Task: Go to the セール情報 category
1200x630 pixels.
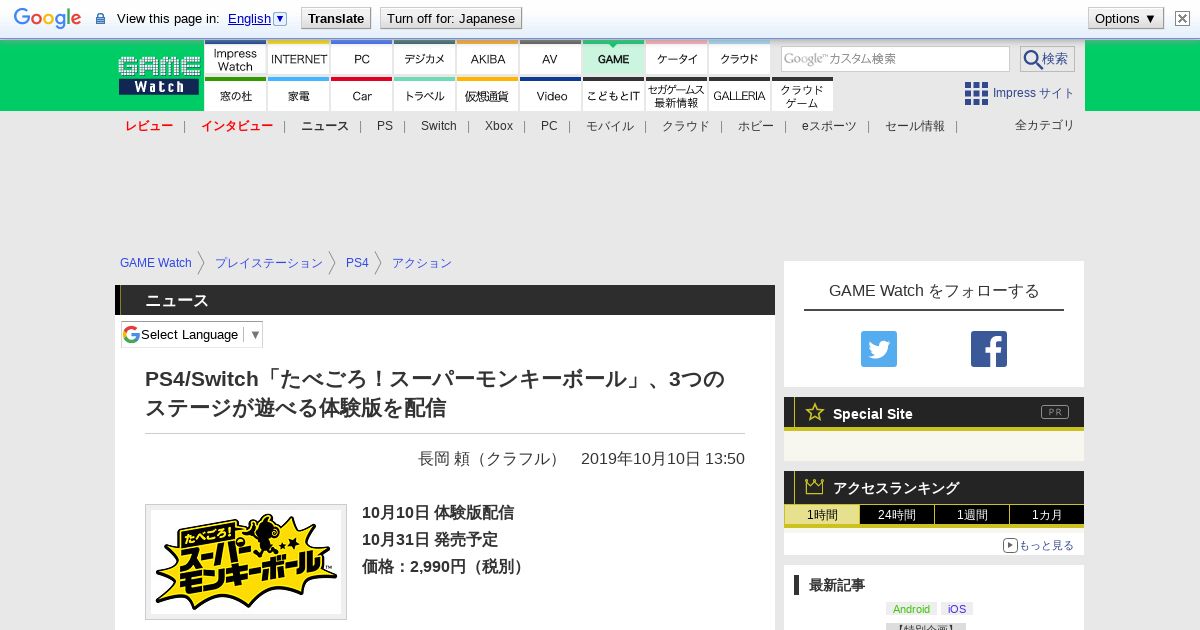Action: coord(915,126)
